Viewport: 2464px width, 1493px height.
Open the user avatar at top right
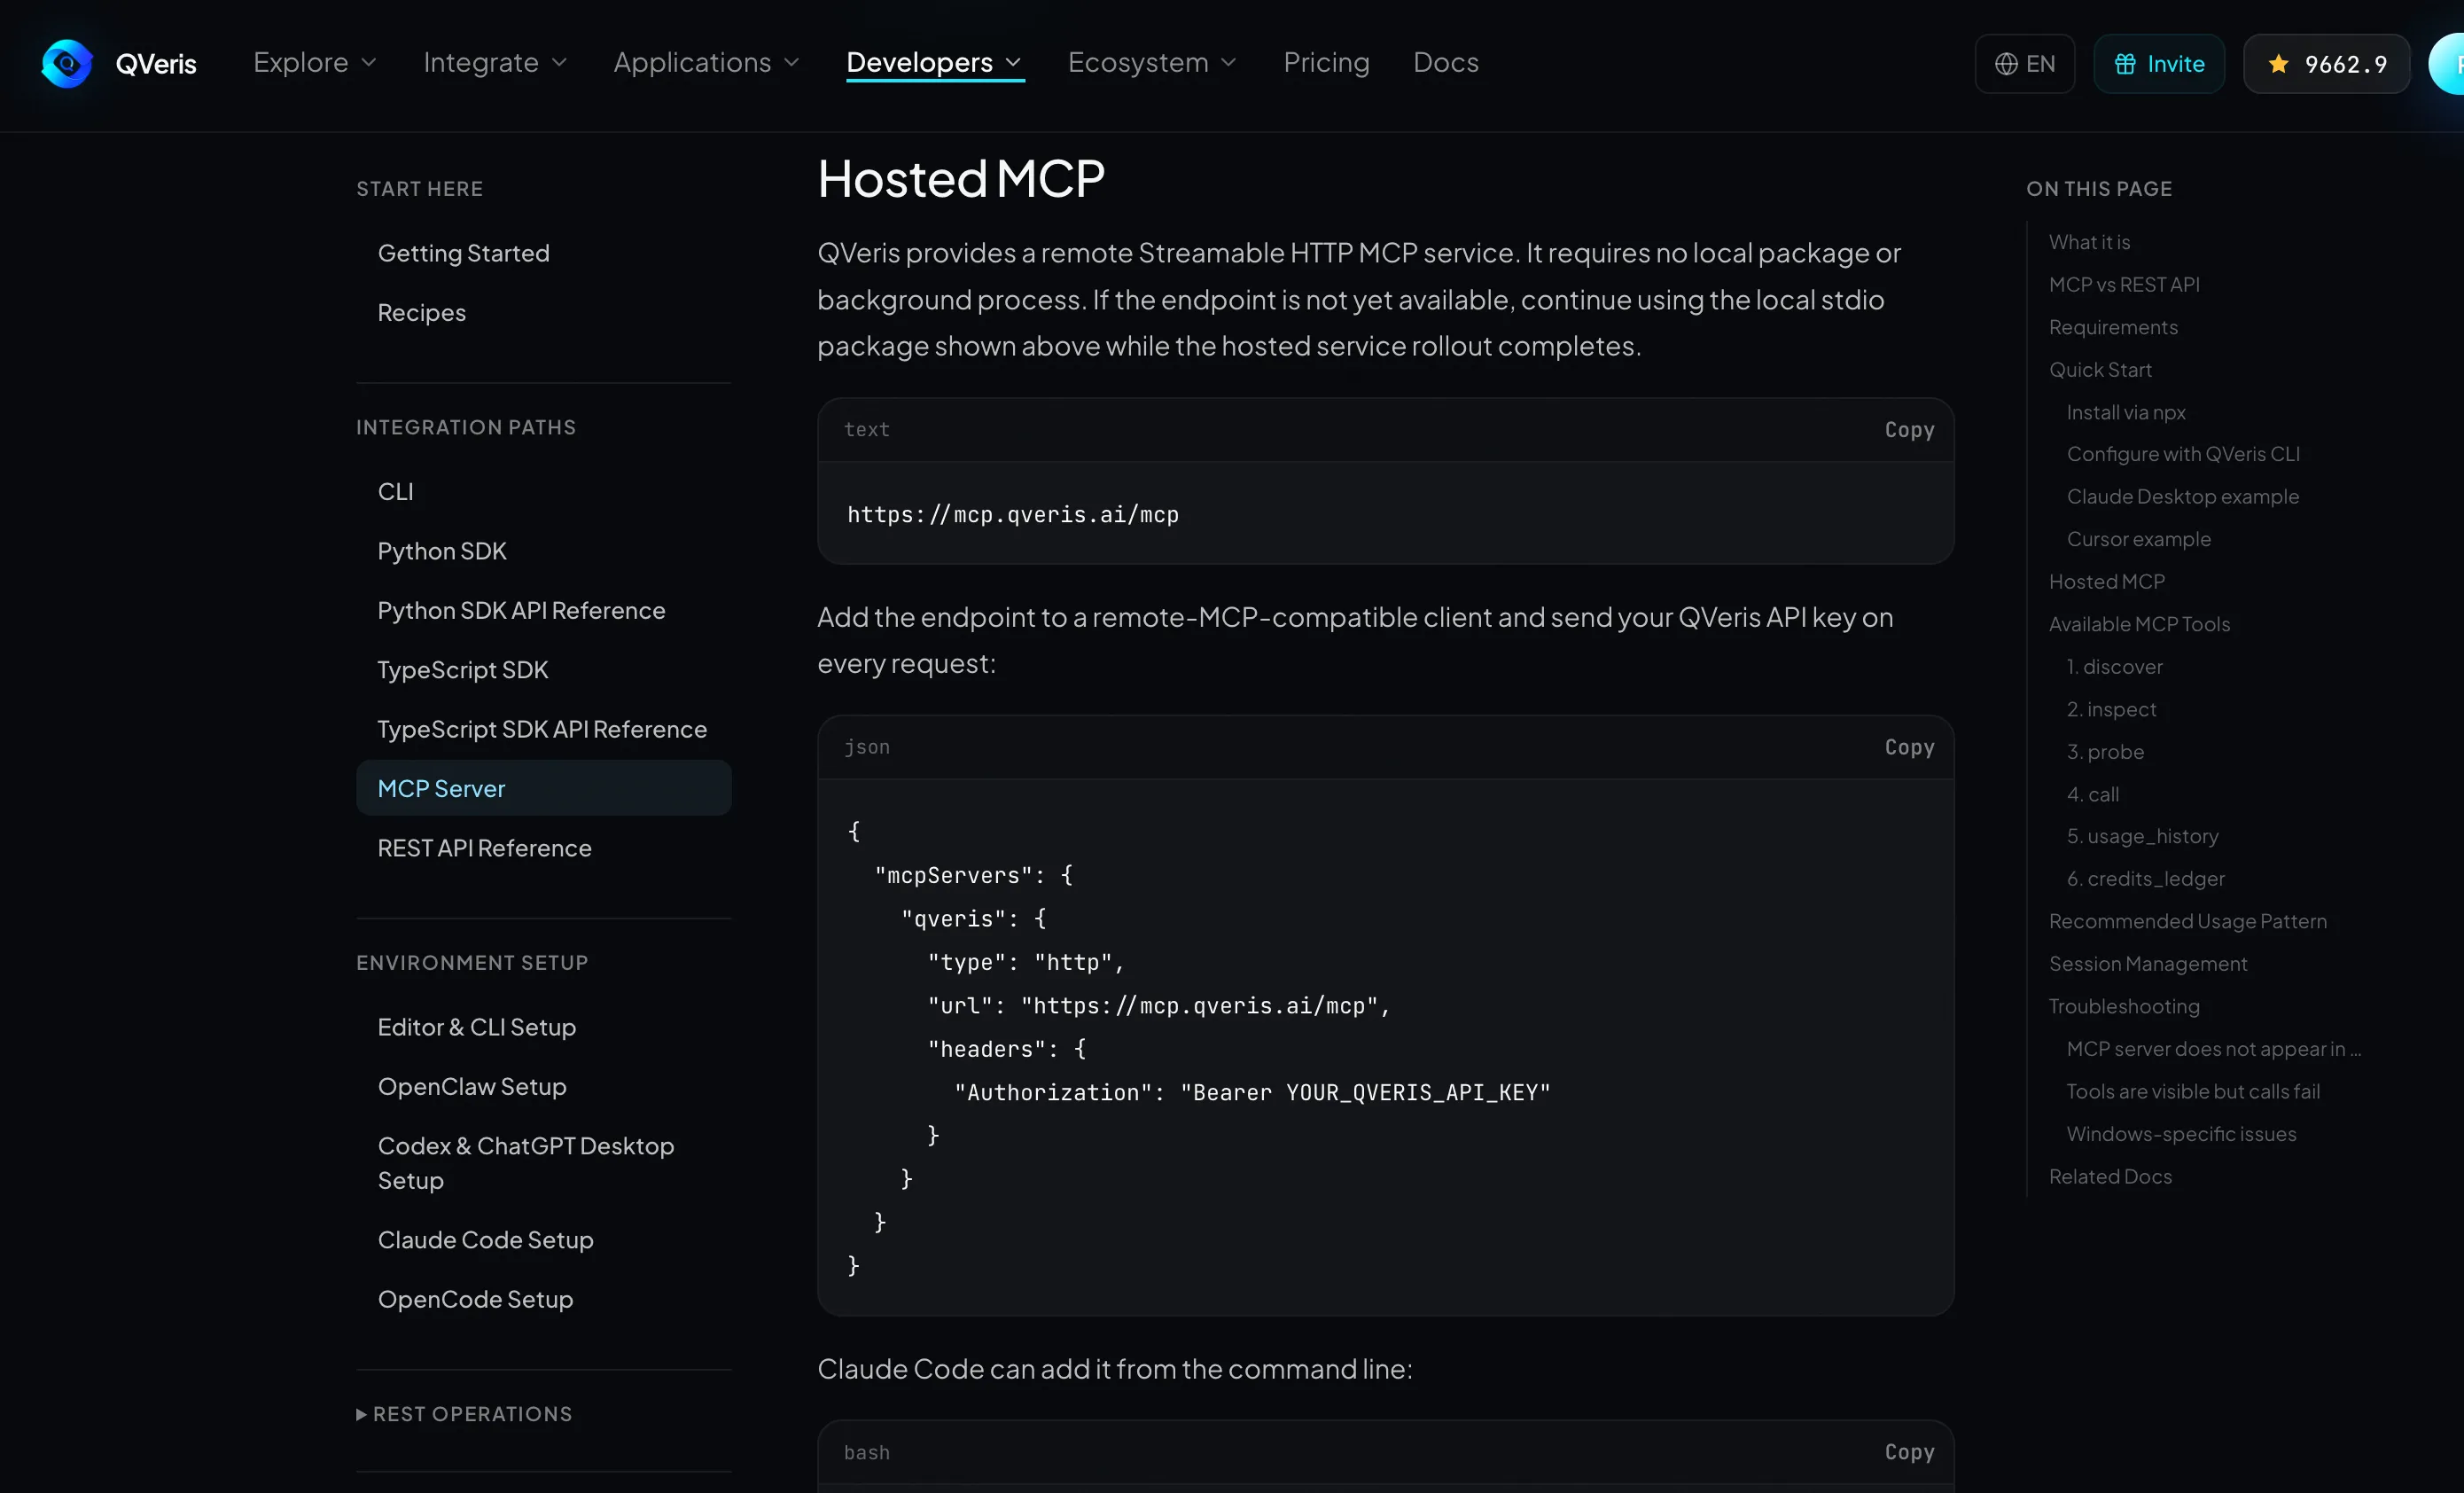tap(2448, 64)
